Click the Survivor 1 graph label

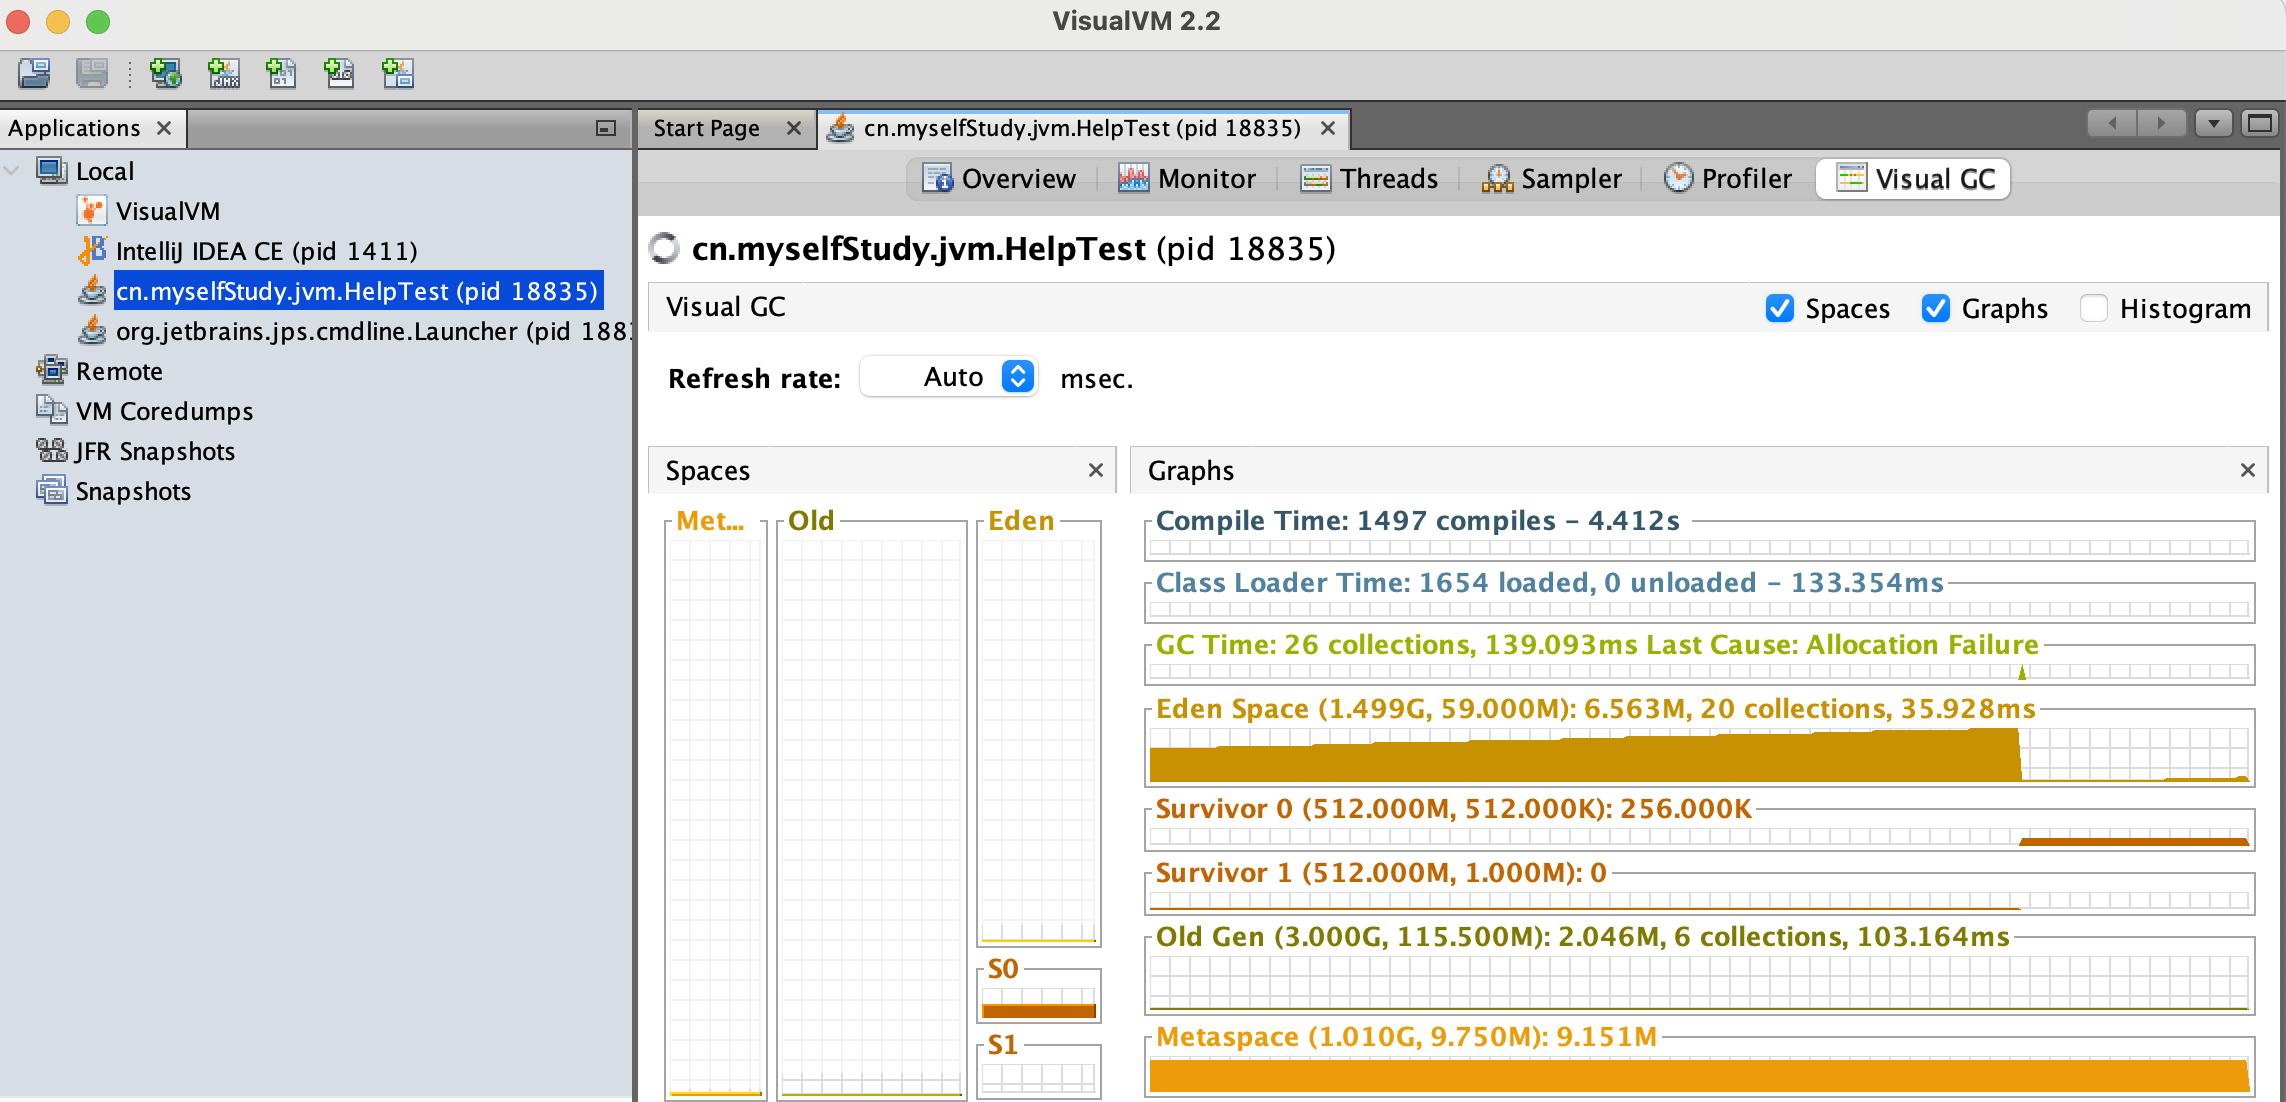point(1381,873)
